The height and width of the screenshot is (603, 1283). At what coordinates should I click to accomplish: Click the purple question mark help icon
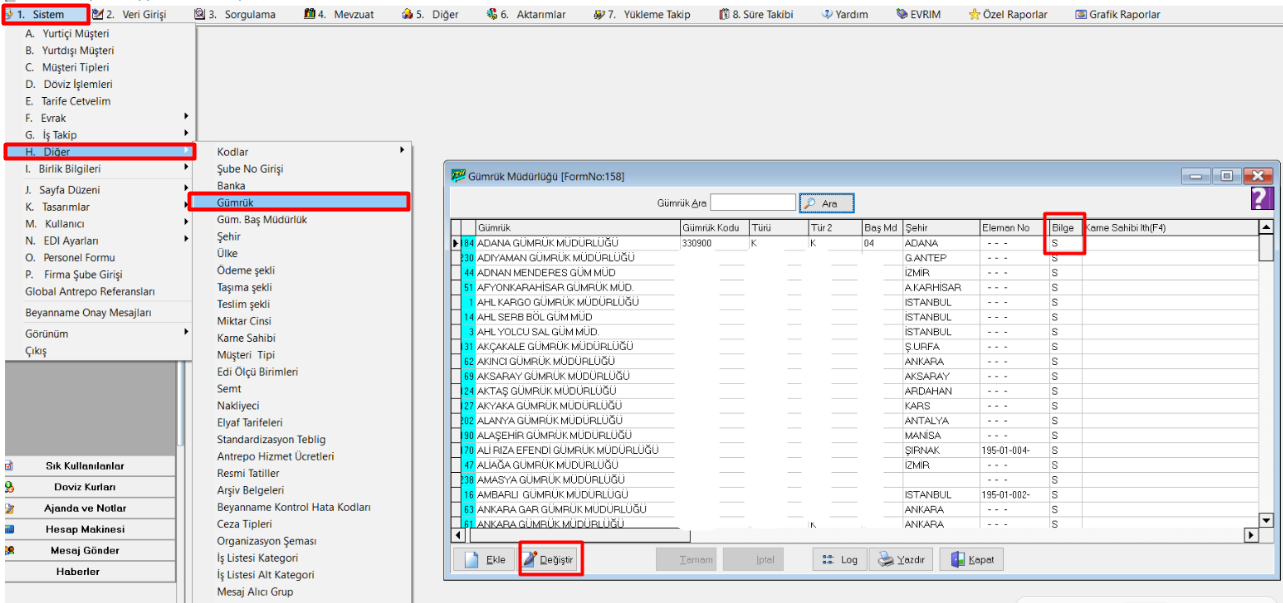tap(1260, 199)
